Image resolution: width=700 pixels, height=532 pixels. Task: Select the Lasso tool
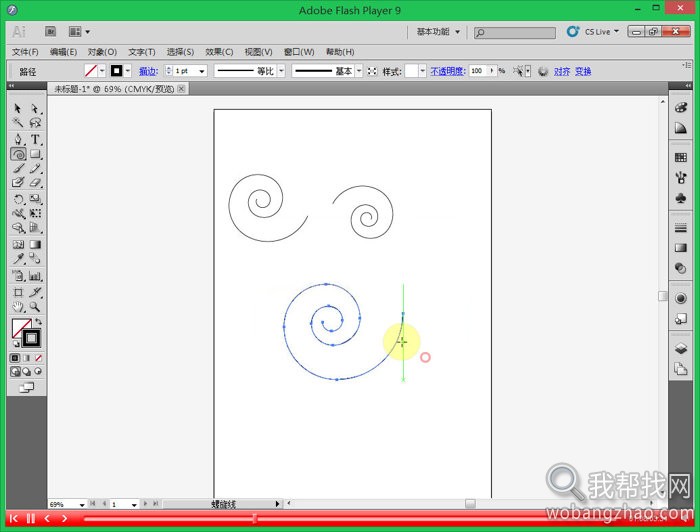coord(35,122)
